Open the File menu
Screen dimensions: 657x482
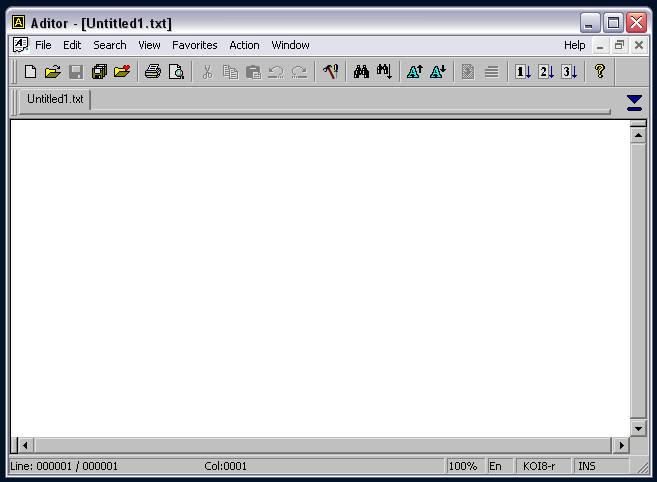[43, 45]
